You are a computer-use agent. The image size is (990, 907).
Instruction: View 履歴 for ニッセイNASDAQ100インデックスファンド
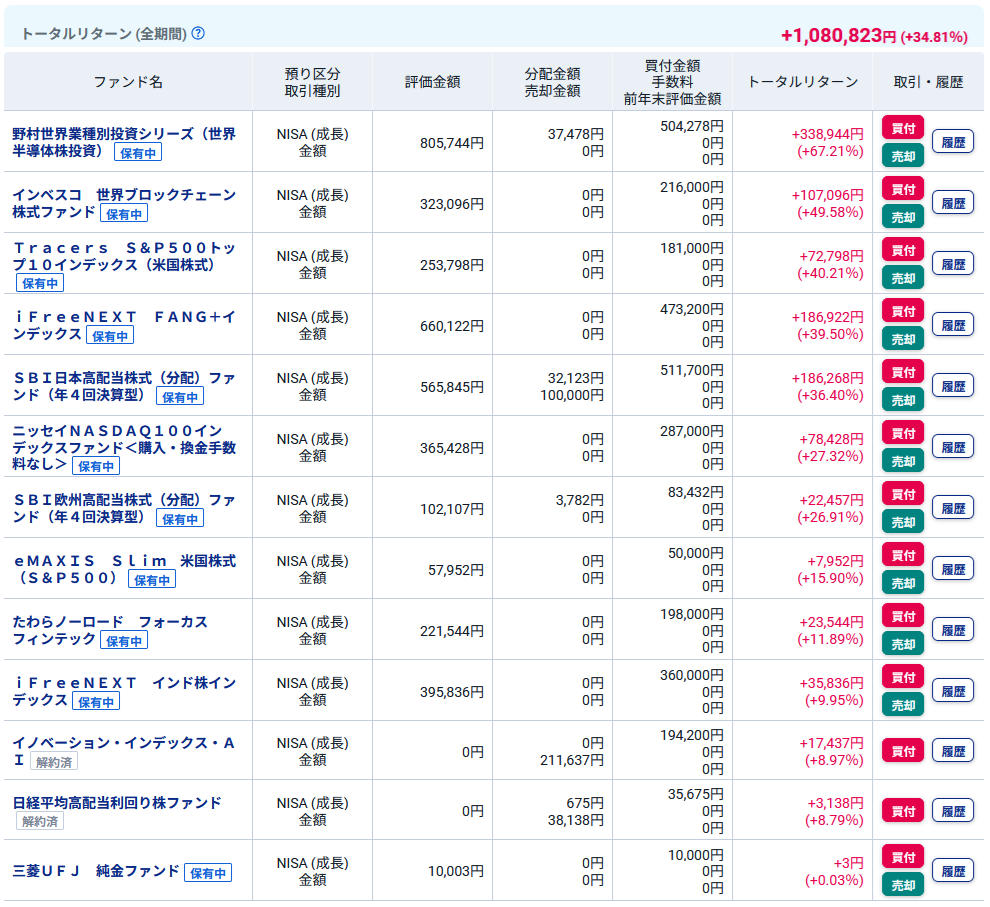tap(953, 448)
